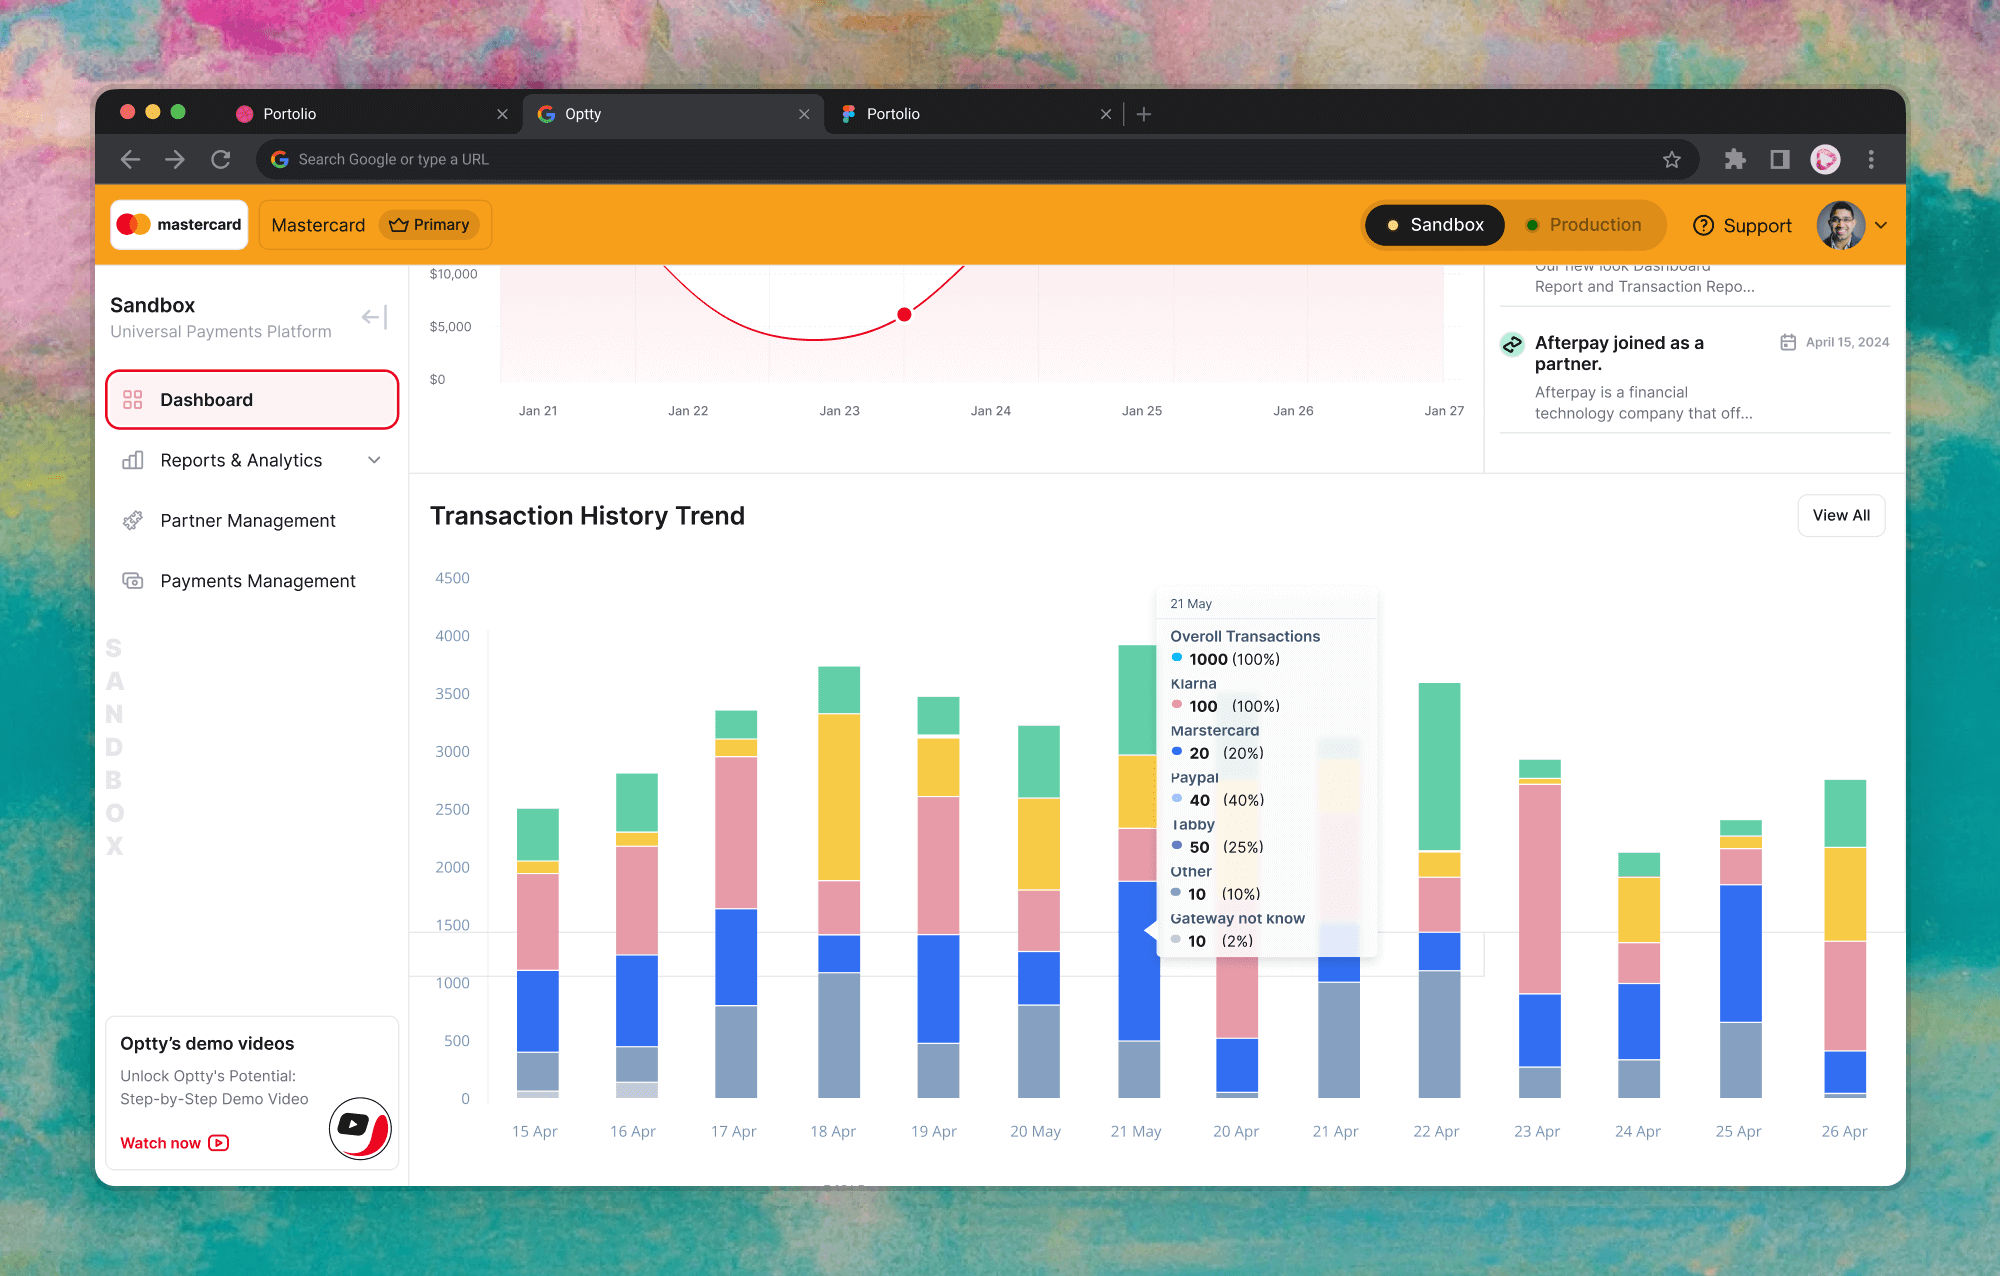The width and height of the screenshot is (2000, 1276).
Task: Open the Chrome three-dot menu
Action: (1871, 159)
